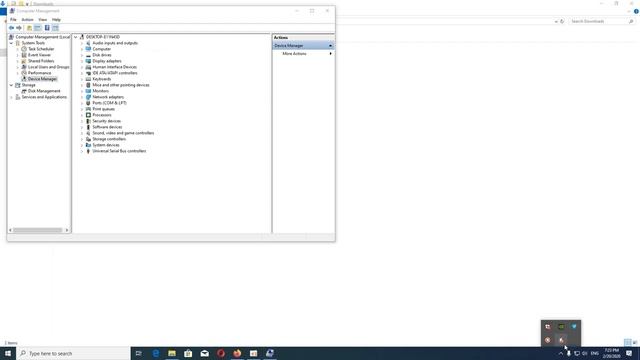Click the taskbar search box
Screen dimensions: 640x360
[x=73, y=353]
